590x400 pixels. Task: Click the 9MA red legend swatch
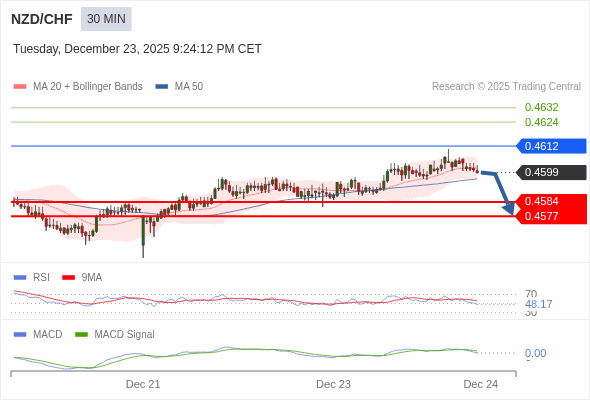(x=68, y=278)
